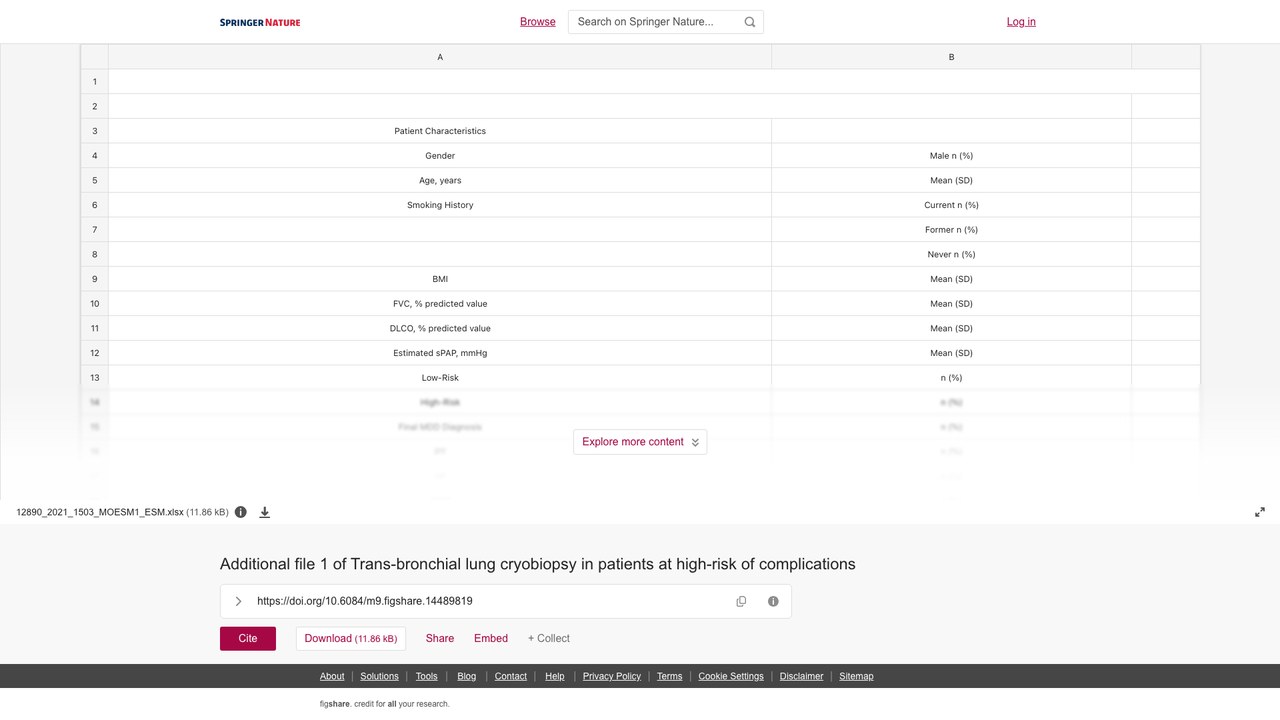Open Cookie Settings in footer

(x=731, y=676)
